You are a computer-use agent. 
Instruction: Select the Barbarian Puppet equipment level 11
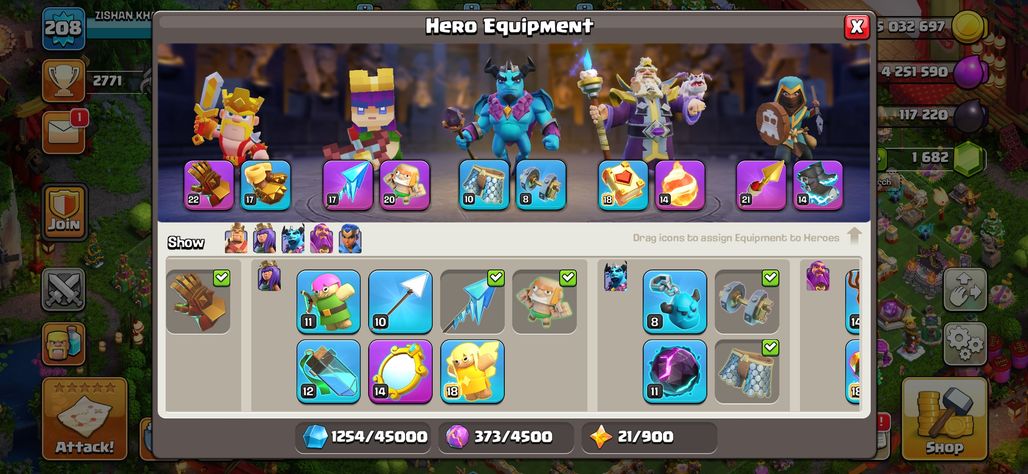328,302
